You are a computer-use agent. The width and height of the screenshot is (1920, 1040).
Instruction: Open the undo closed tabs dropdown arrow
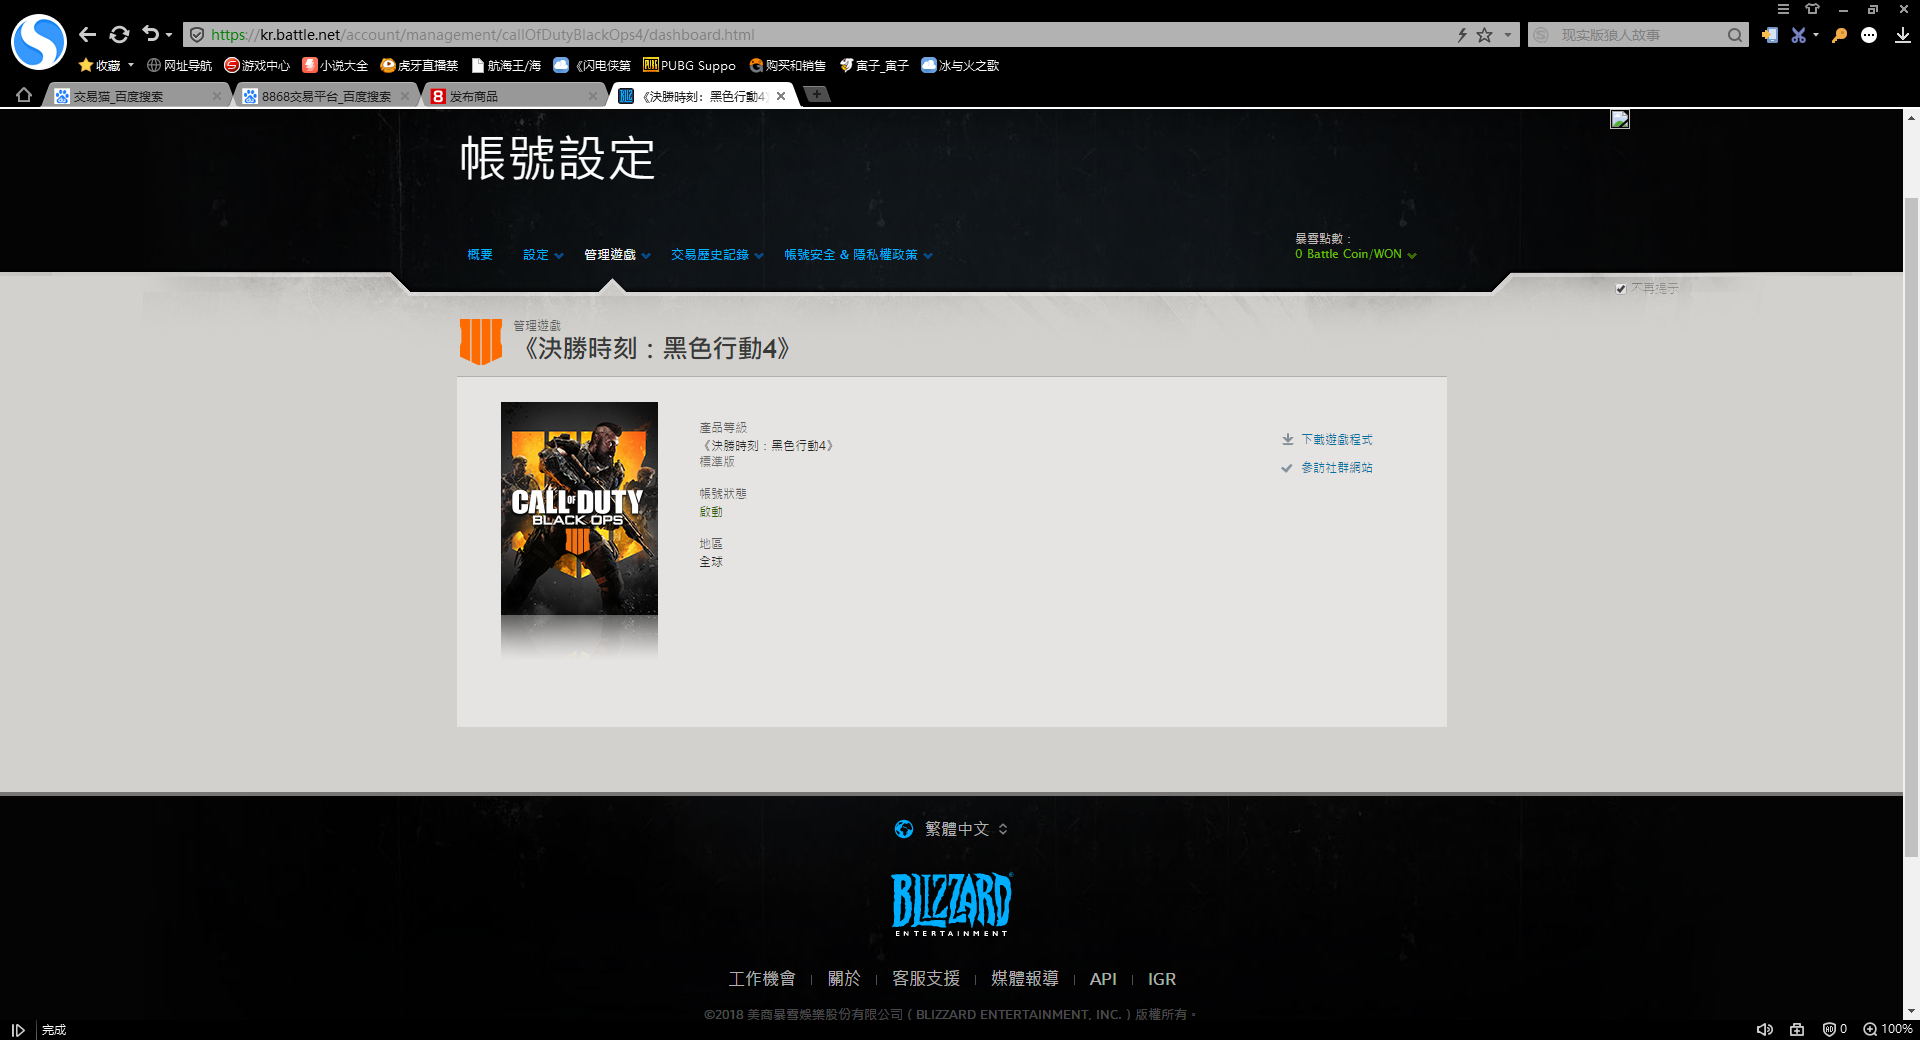pyautogui.click(x=169, y=35)
